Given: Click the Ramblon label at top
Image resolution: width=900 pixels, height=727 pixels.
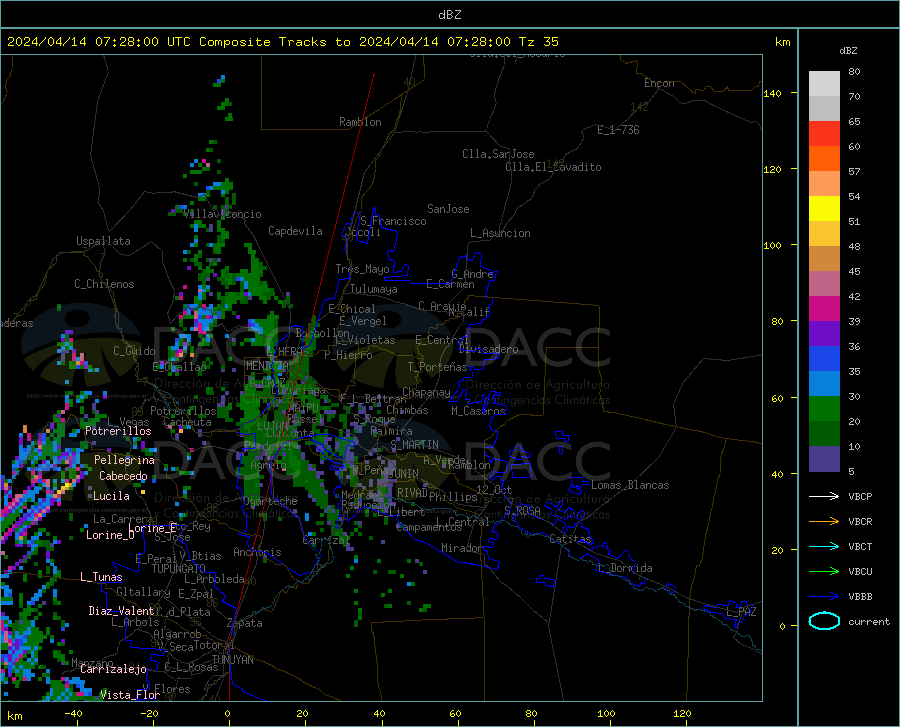Looking at the screenshot, I should pos(360,122).
